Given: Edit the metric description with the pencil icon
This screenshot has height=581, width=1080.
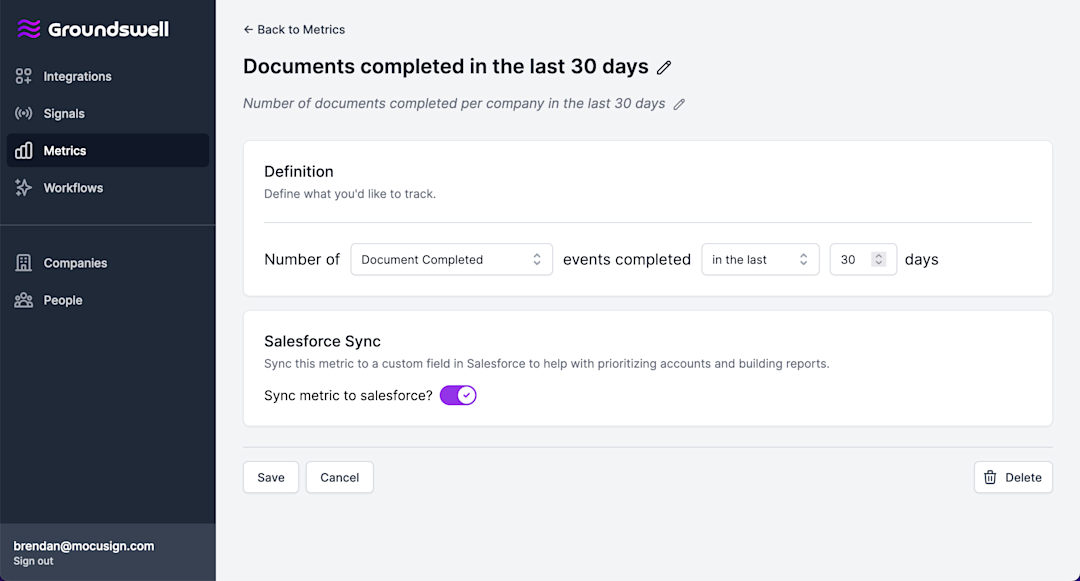Looking at the screenshot, I should pos(679,104).
